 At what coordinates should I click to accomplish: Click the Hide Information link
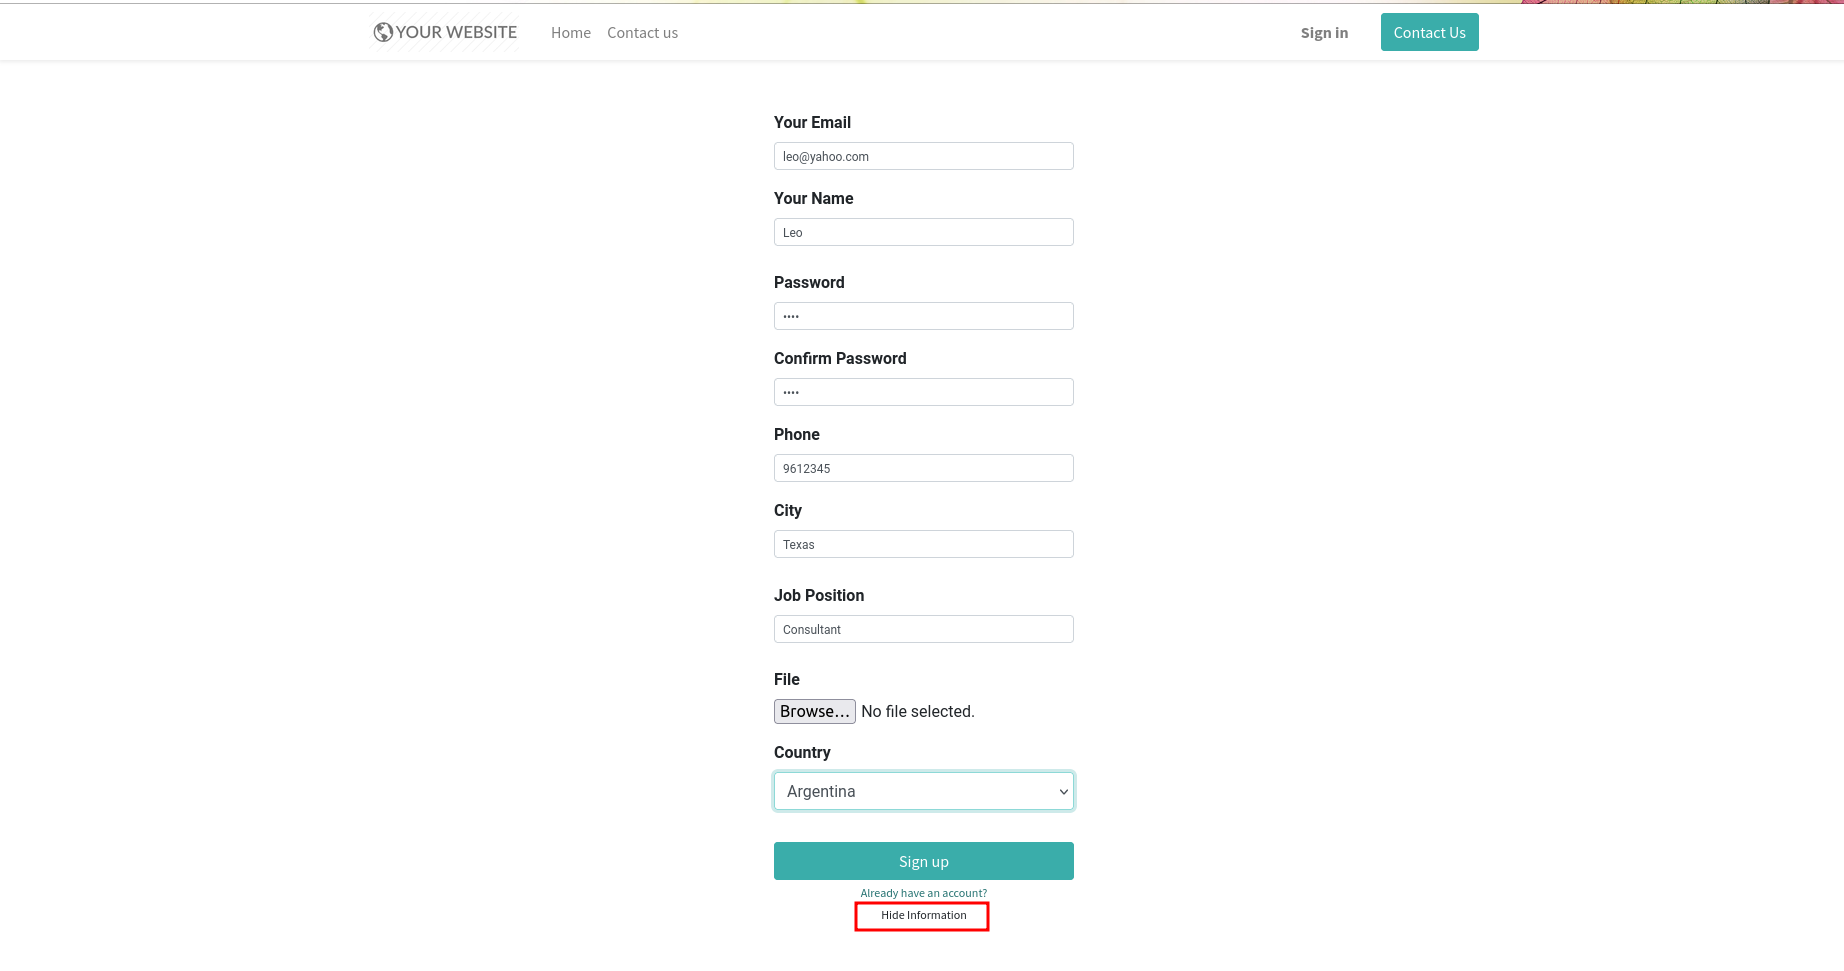923,915
